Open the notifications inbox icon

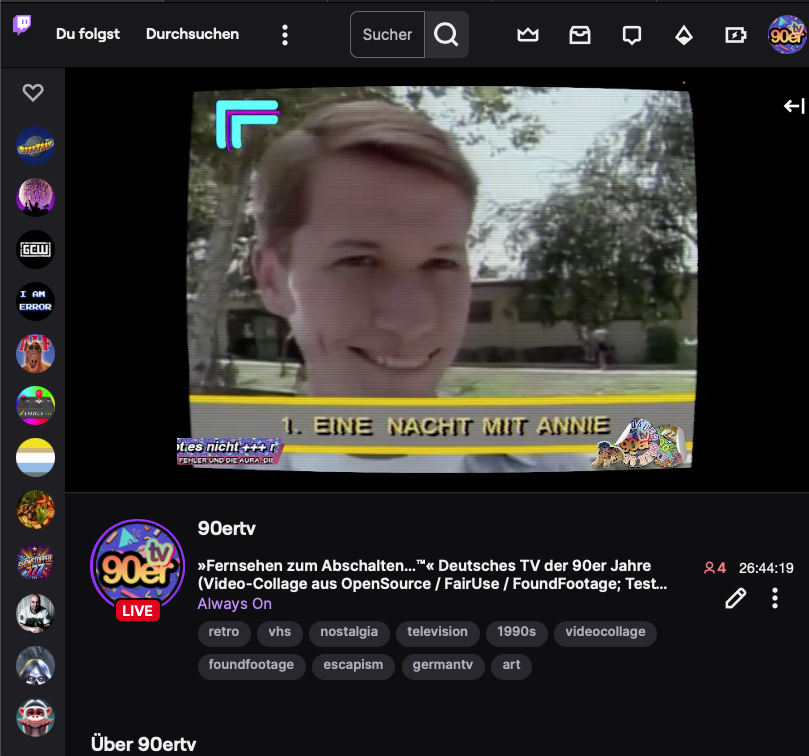580,35
